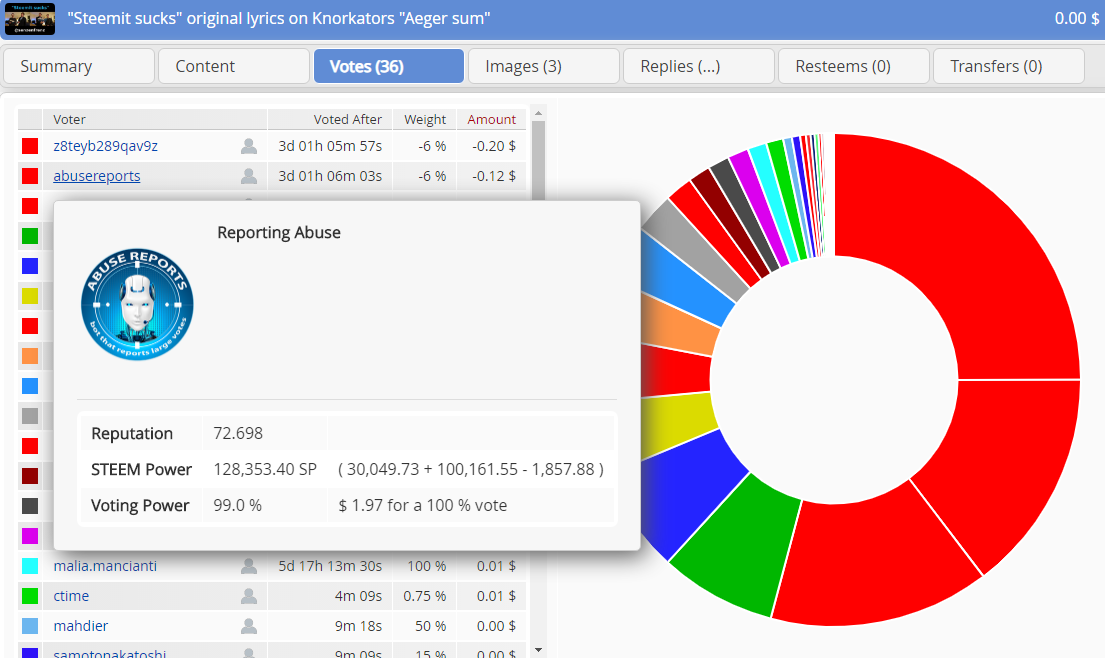The width and height of the screenshot is (1105, 658).
Task: Click the 'Reporting Abuse' popup title
Action: pyautogui.click(x=279, y=232)
